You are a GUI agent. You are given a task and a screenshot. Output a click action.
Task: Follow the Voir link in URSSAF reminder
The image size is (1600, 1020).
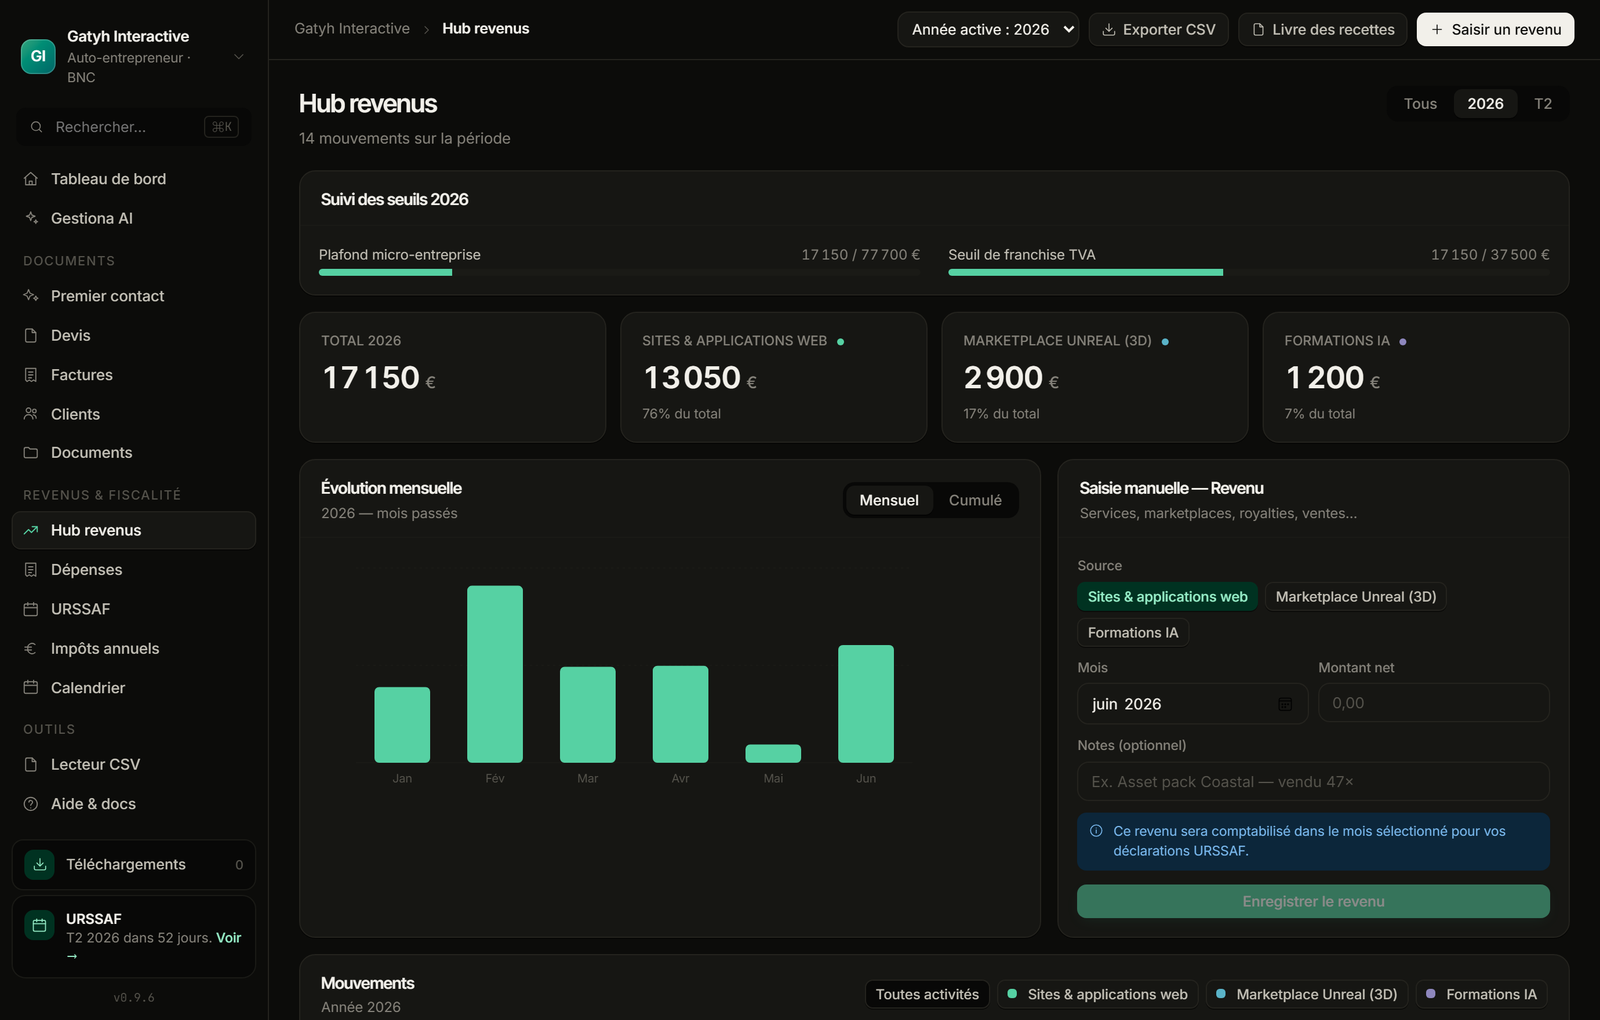229,938
